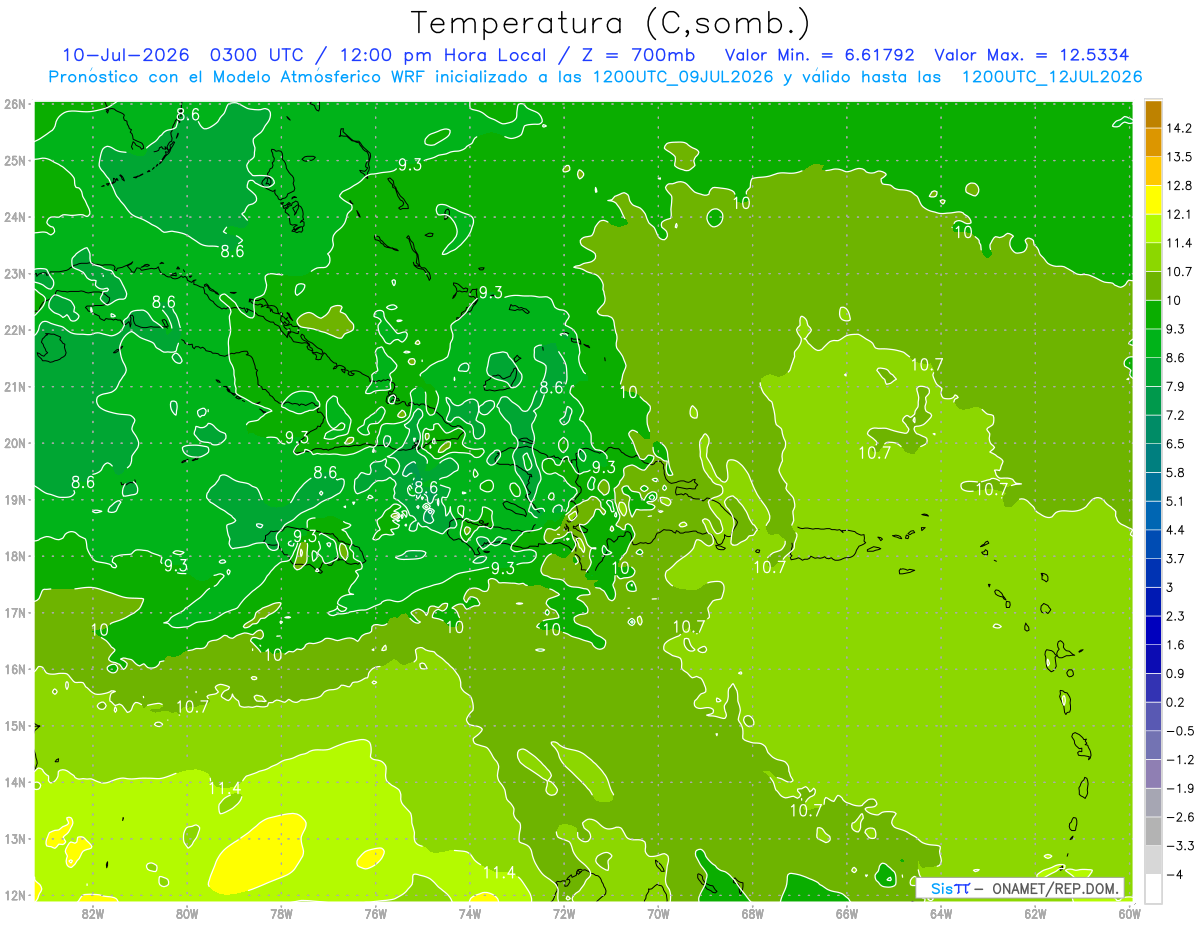Screen dimensions: 1200x927
Task: Click the "4.4" colorbar scale label
Action: coord(1175,530)
